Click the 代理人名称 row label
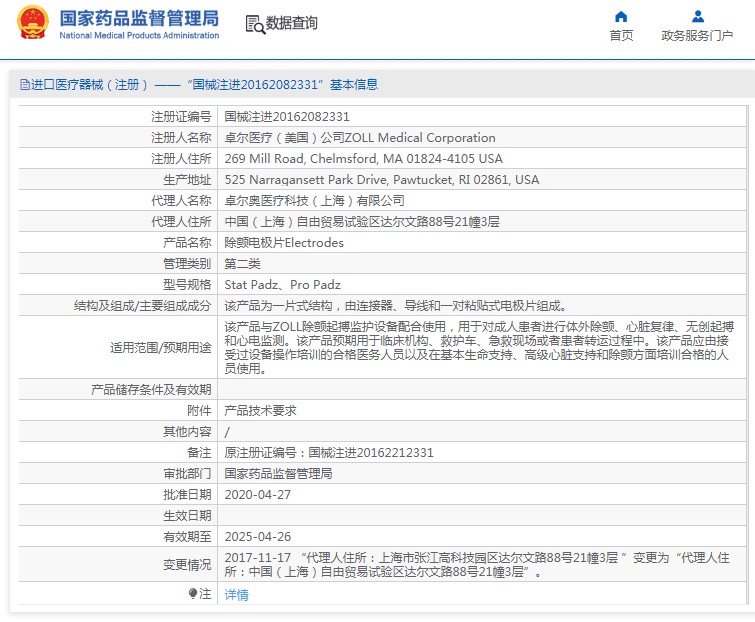 181,200
